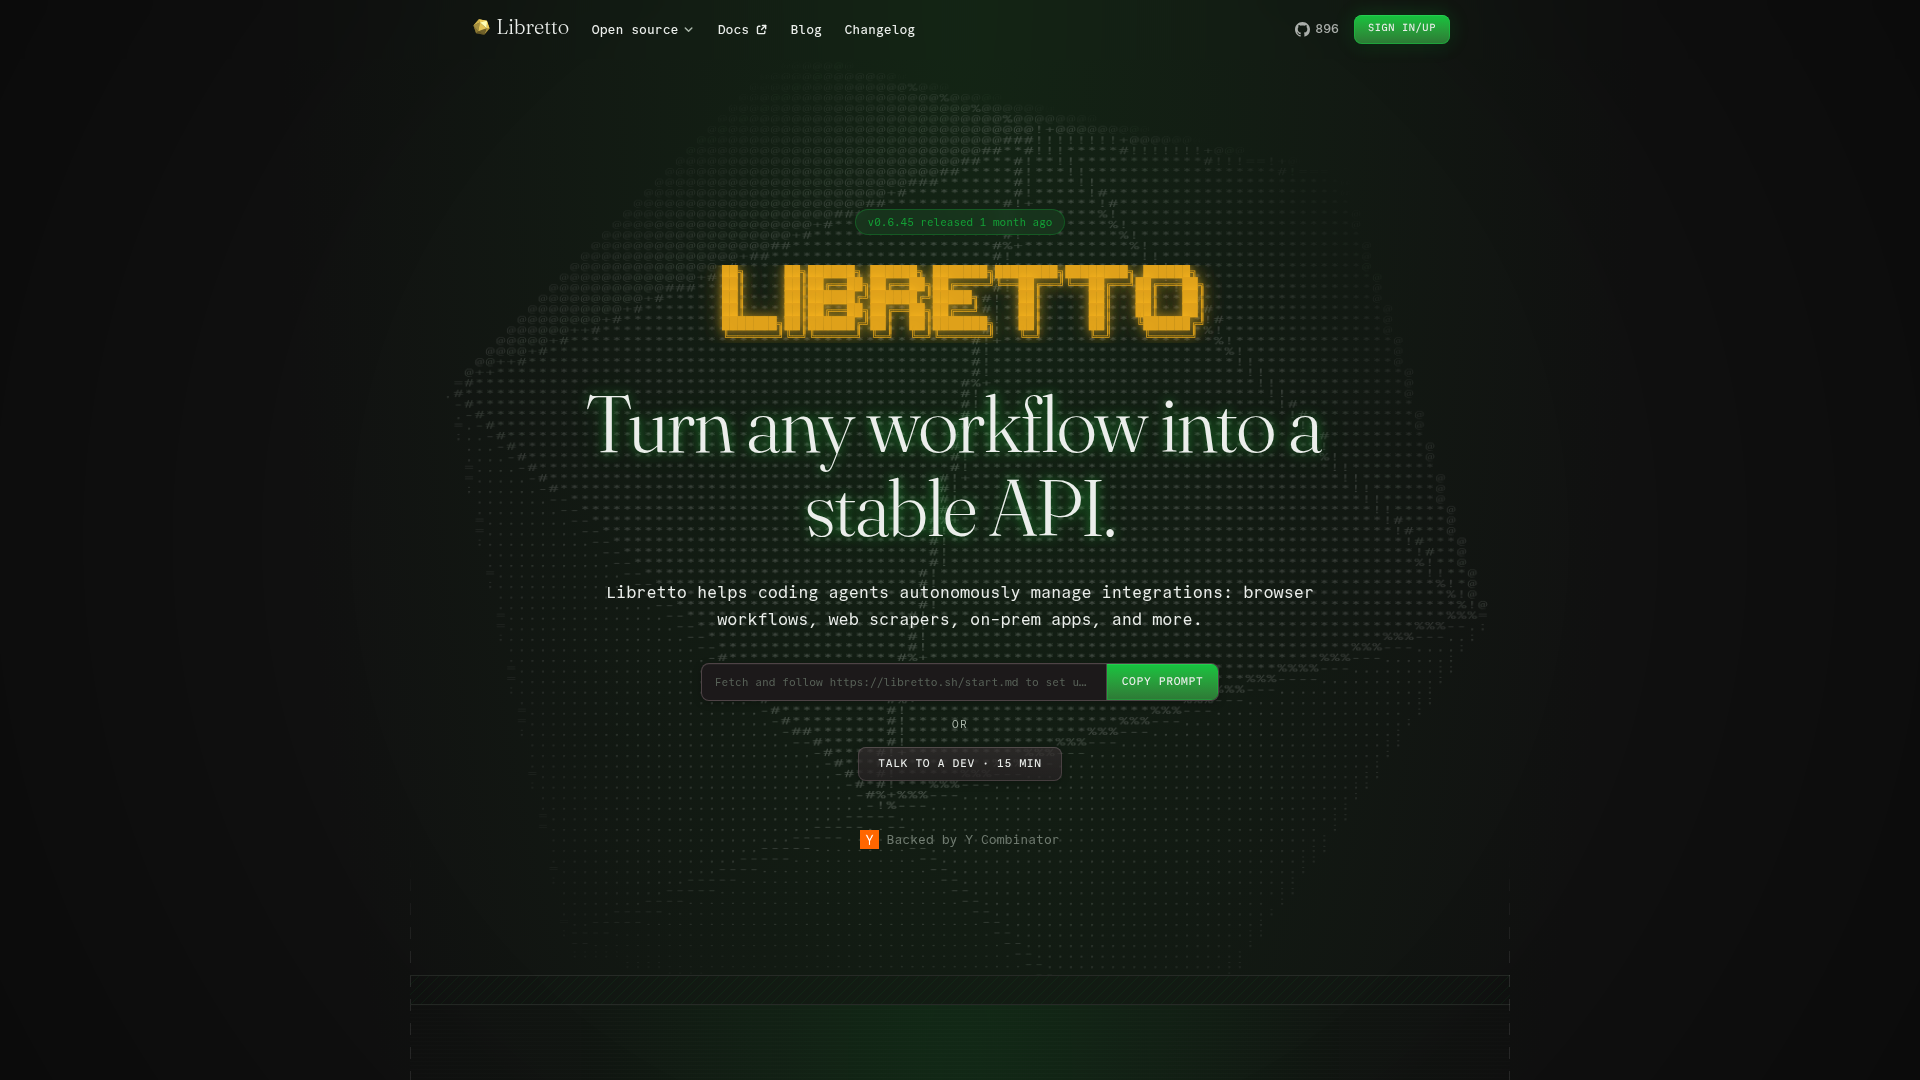Click the Fetch and follow prompt field

(x=904, y=682)
